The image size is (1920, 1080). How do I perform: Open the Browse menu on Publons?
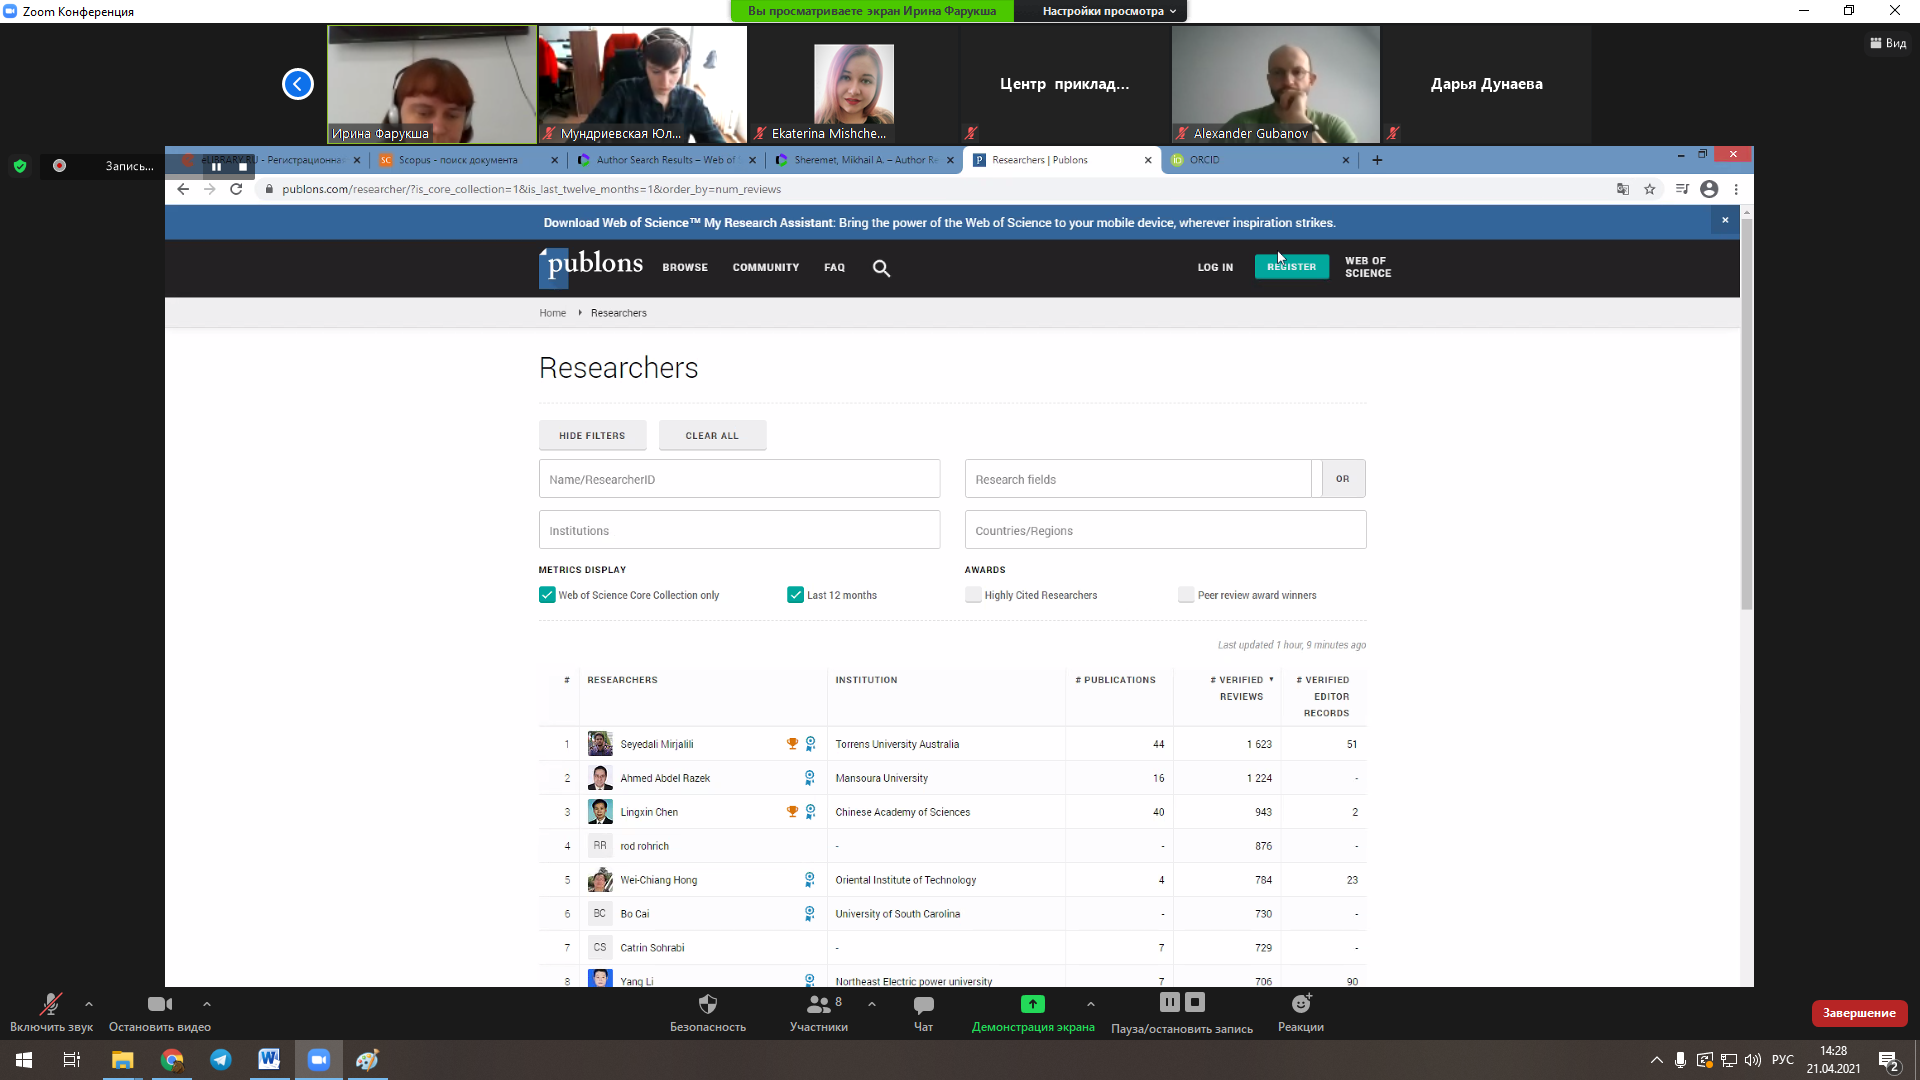[685, 268]
